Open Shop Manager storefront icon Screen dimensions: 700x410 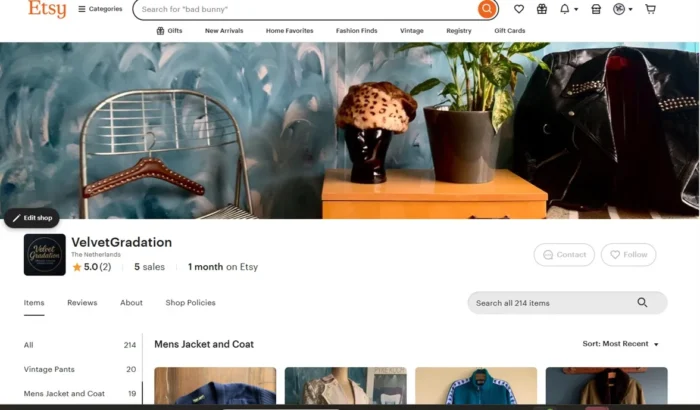pos(596,9)
